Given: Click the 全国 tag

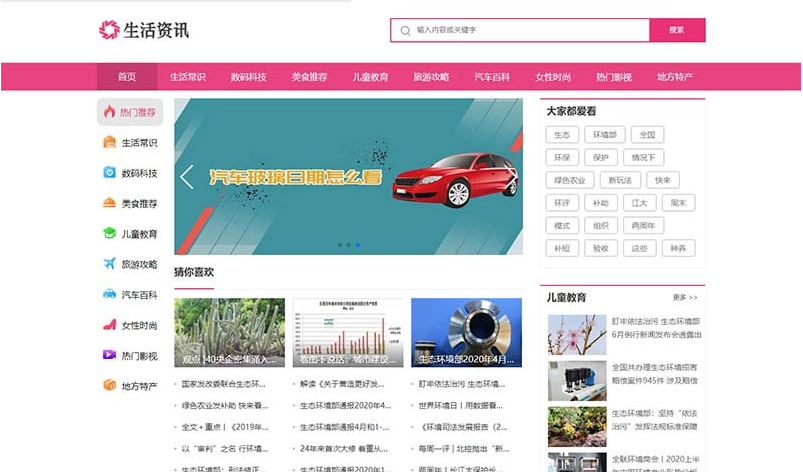Looking at the screenshot, I should coord(647,135).
